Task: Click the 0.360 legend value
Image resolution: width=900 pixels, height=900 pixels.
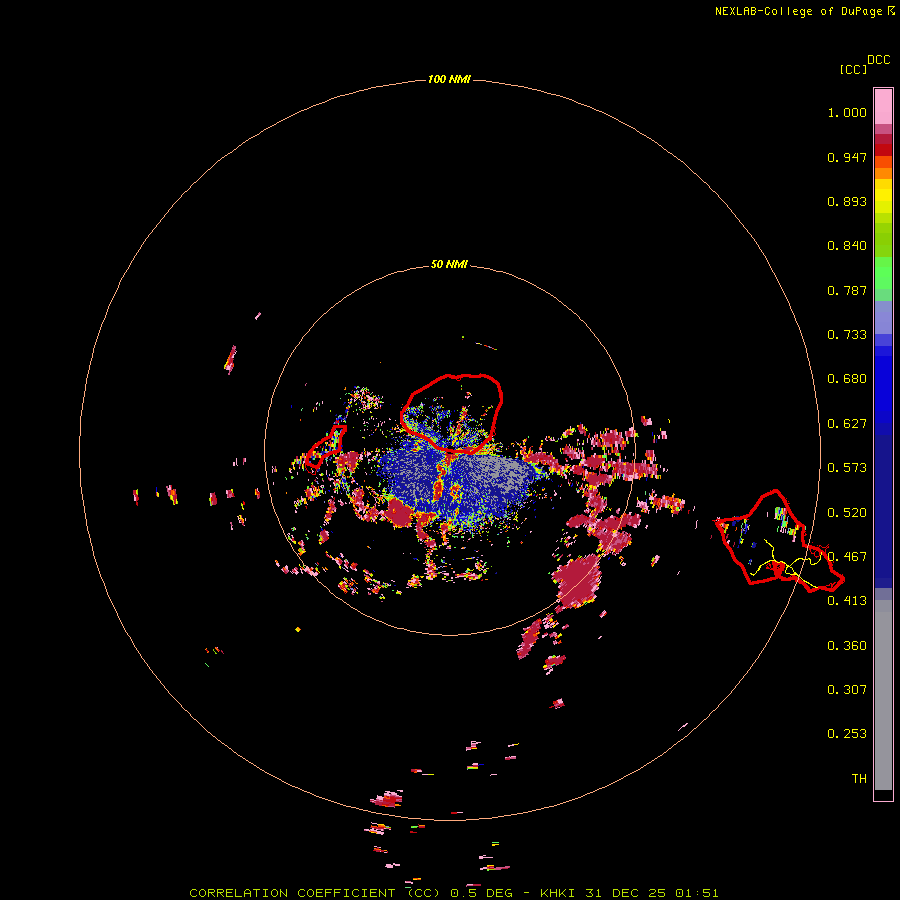Action: tap(847, 646)
